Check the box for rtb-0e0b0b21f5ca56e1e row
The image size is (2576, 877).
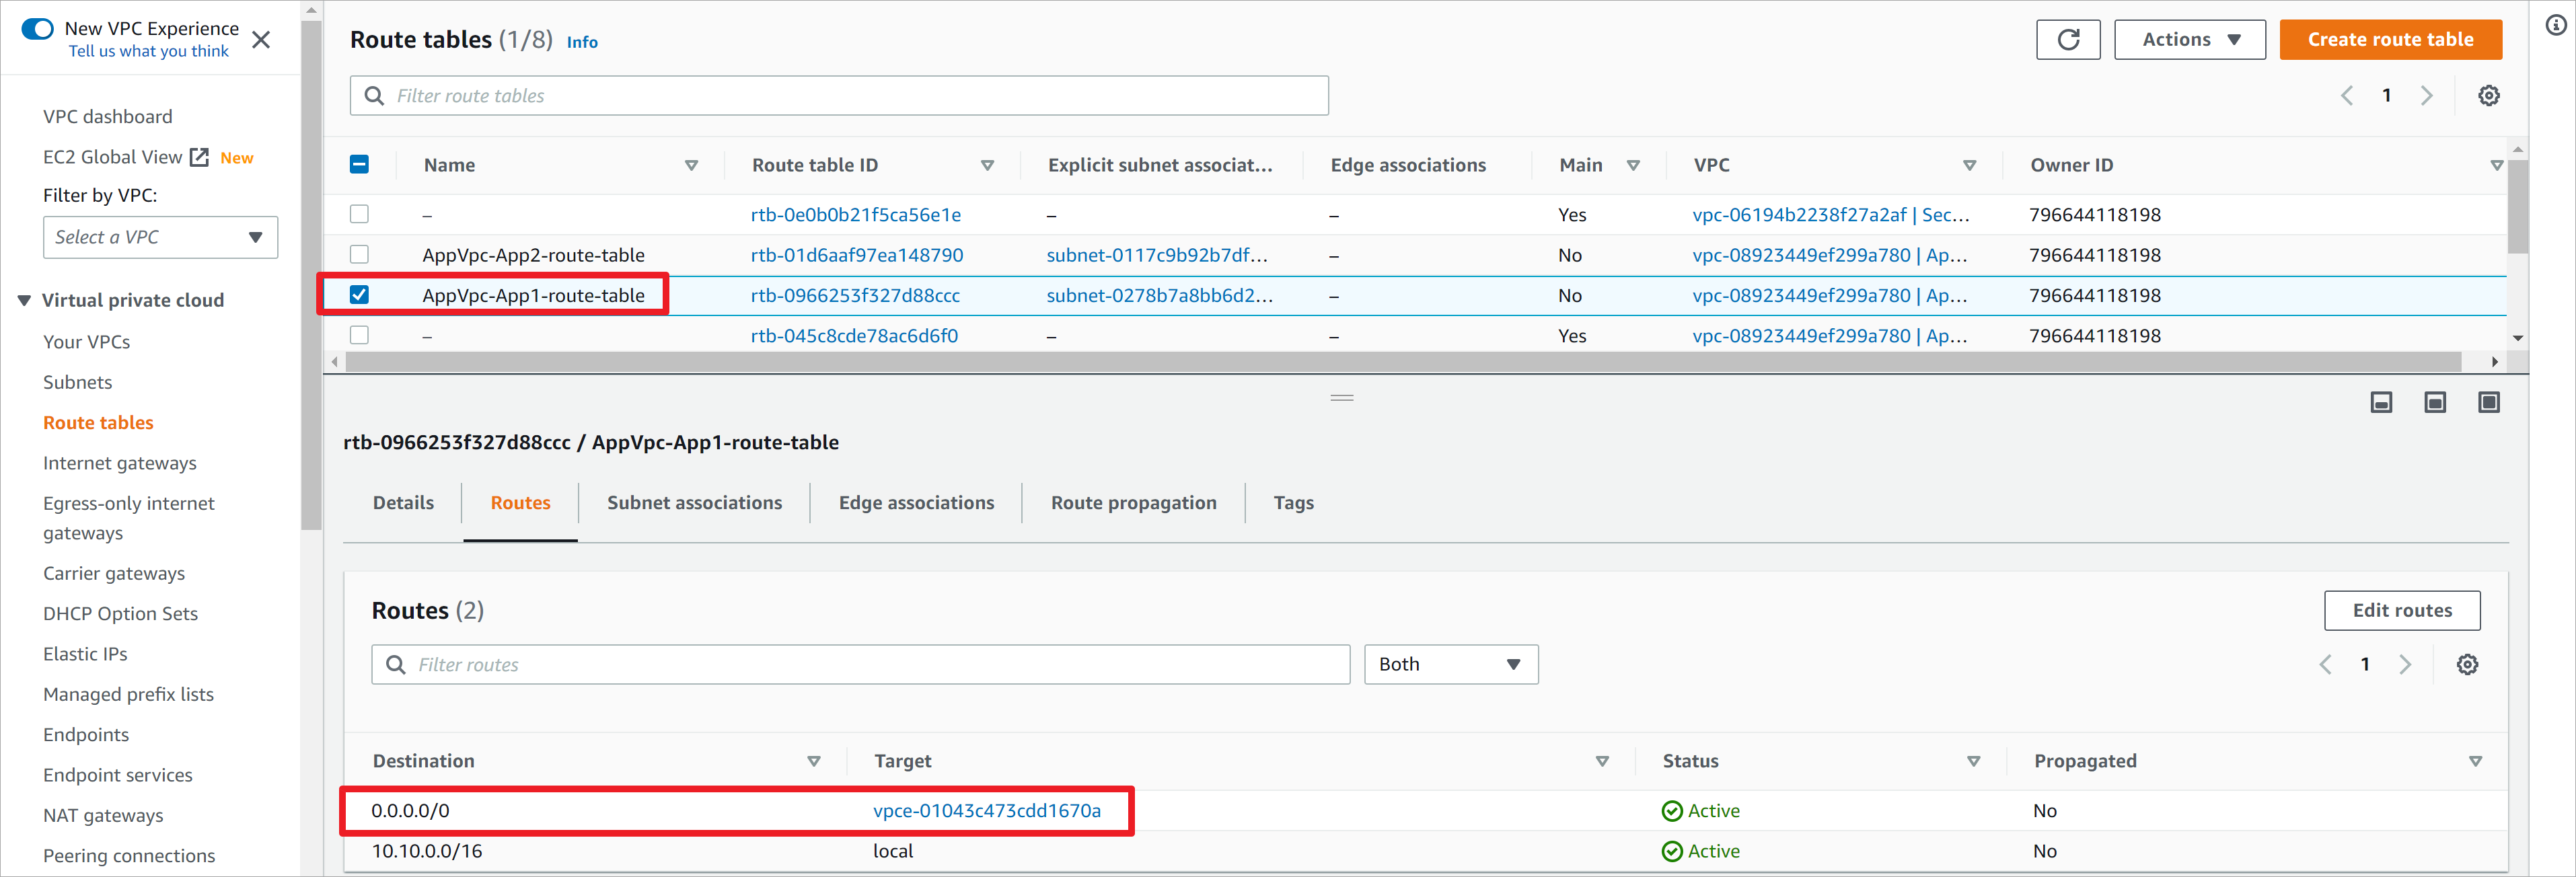pos(359,214)
